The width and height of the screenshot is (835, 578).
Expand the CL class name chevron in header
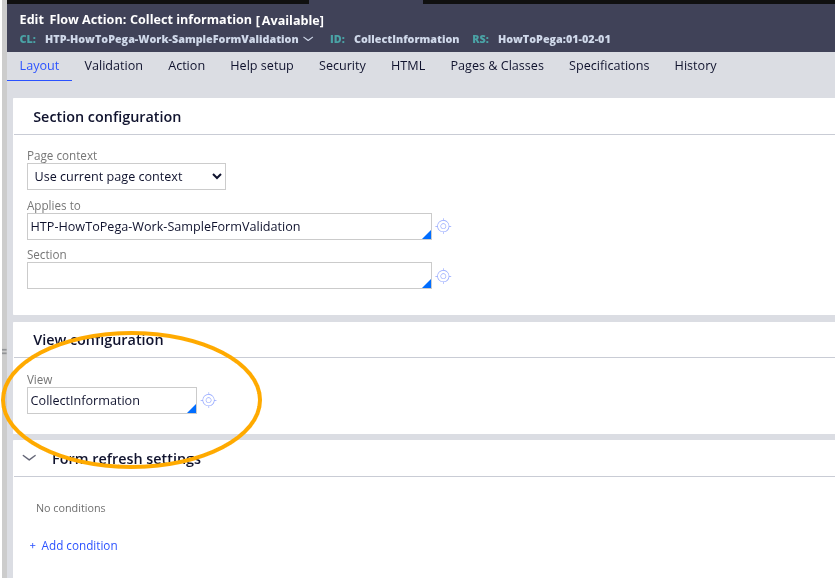click(308, 39)
